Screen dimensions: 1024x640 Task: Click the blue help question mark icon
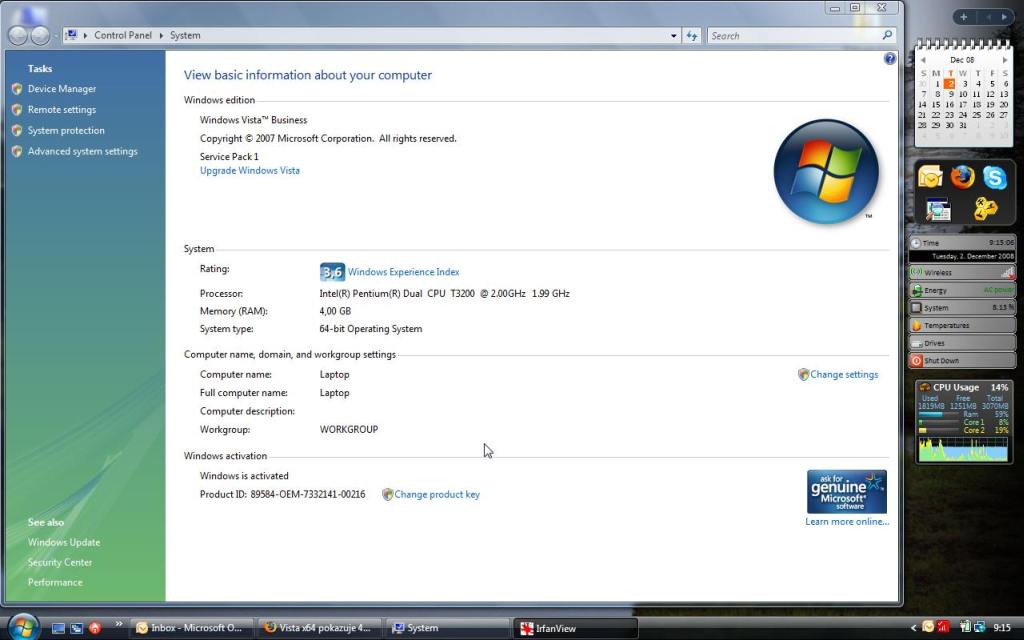pyautogui.click(x=890, y=59)
